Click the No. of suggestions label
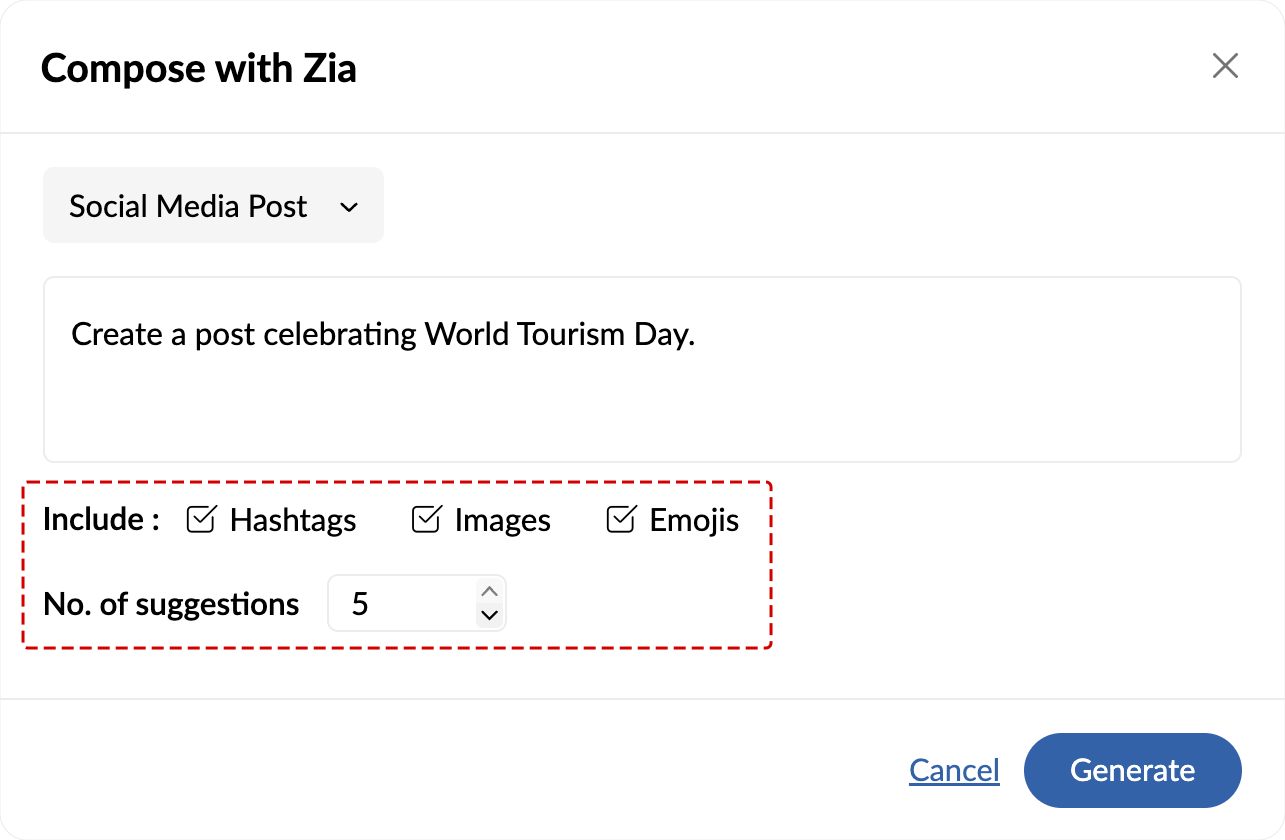 [171, 604]
